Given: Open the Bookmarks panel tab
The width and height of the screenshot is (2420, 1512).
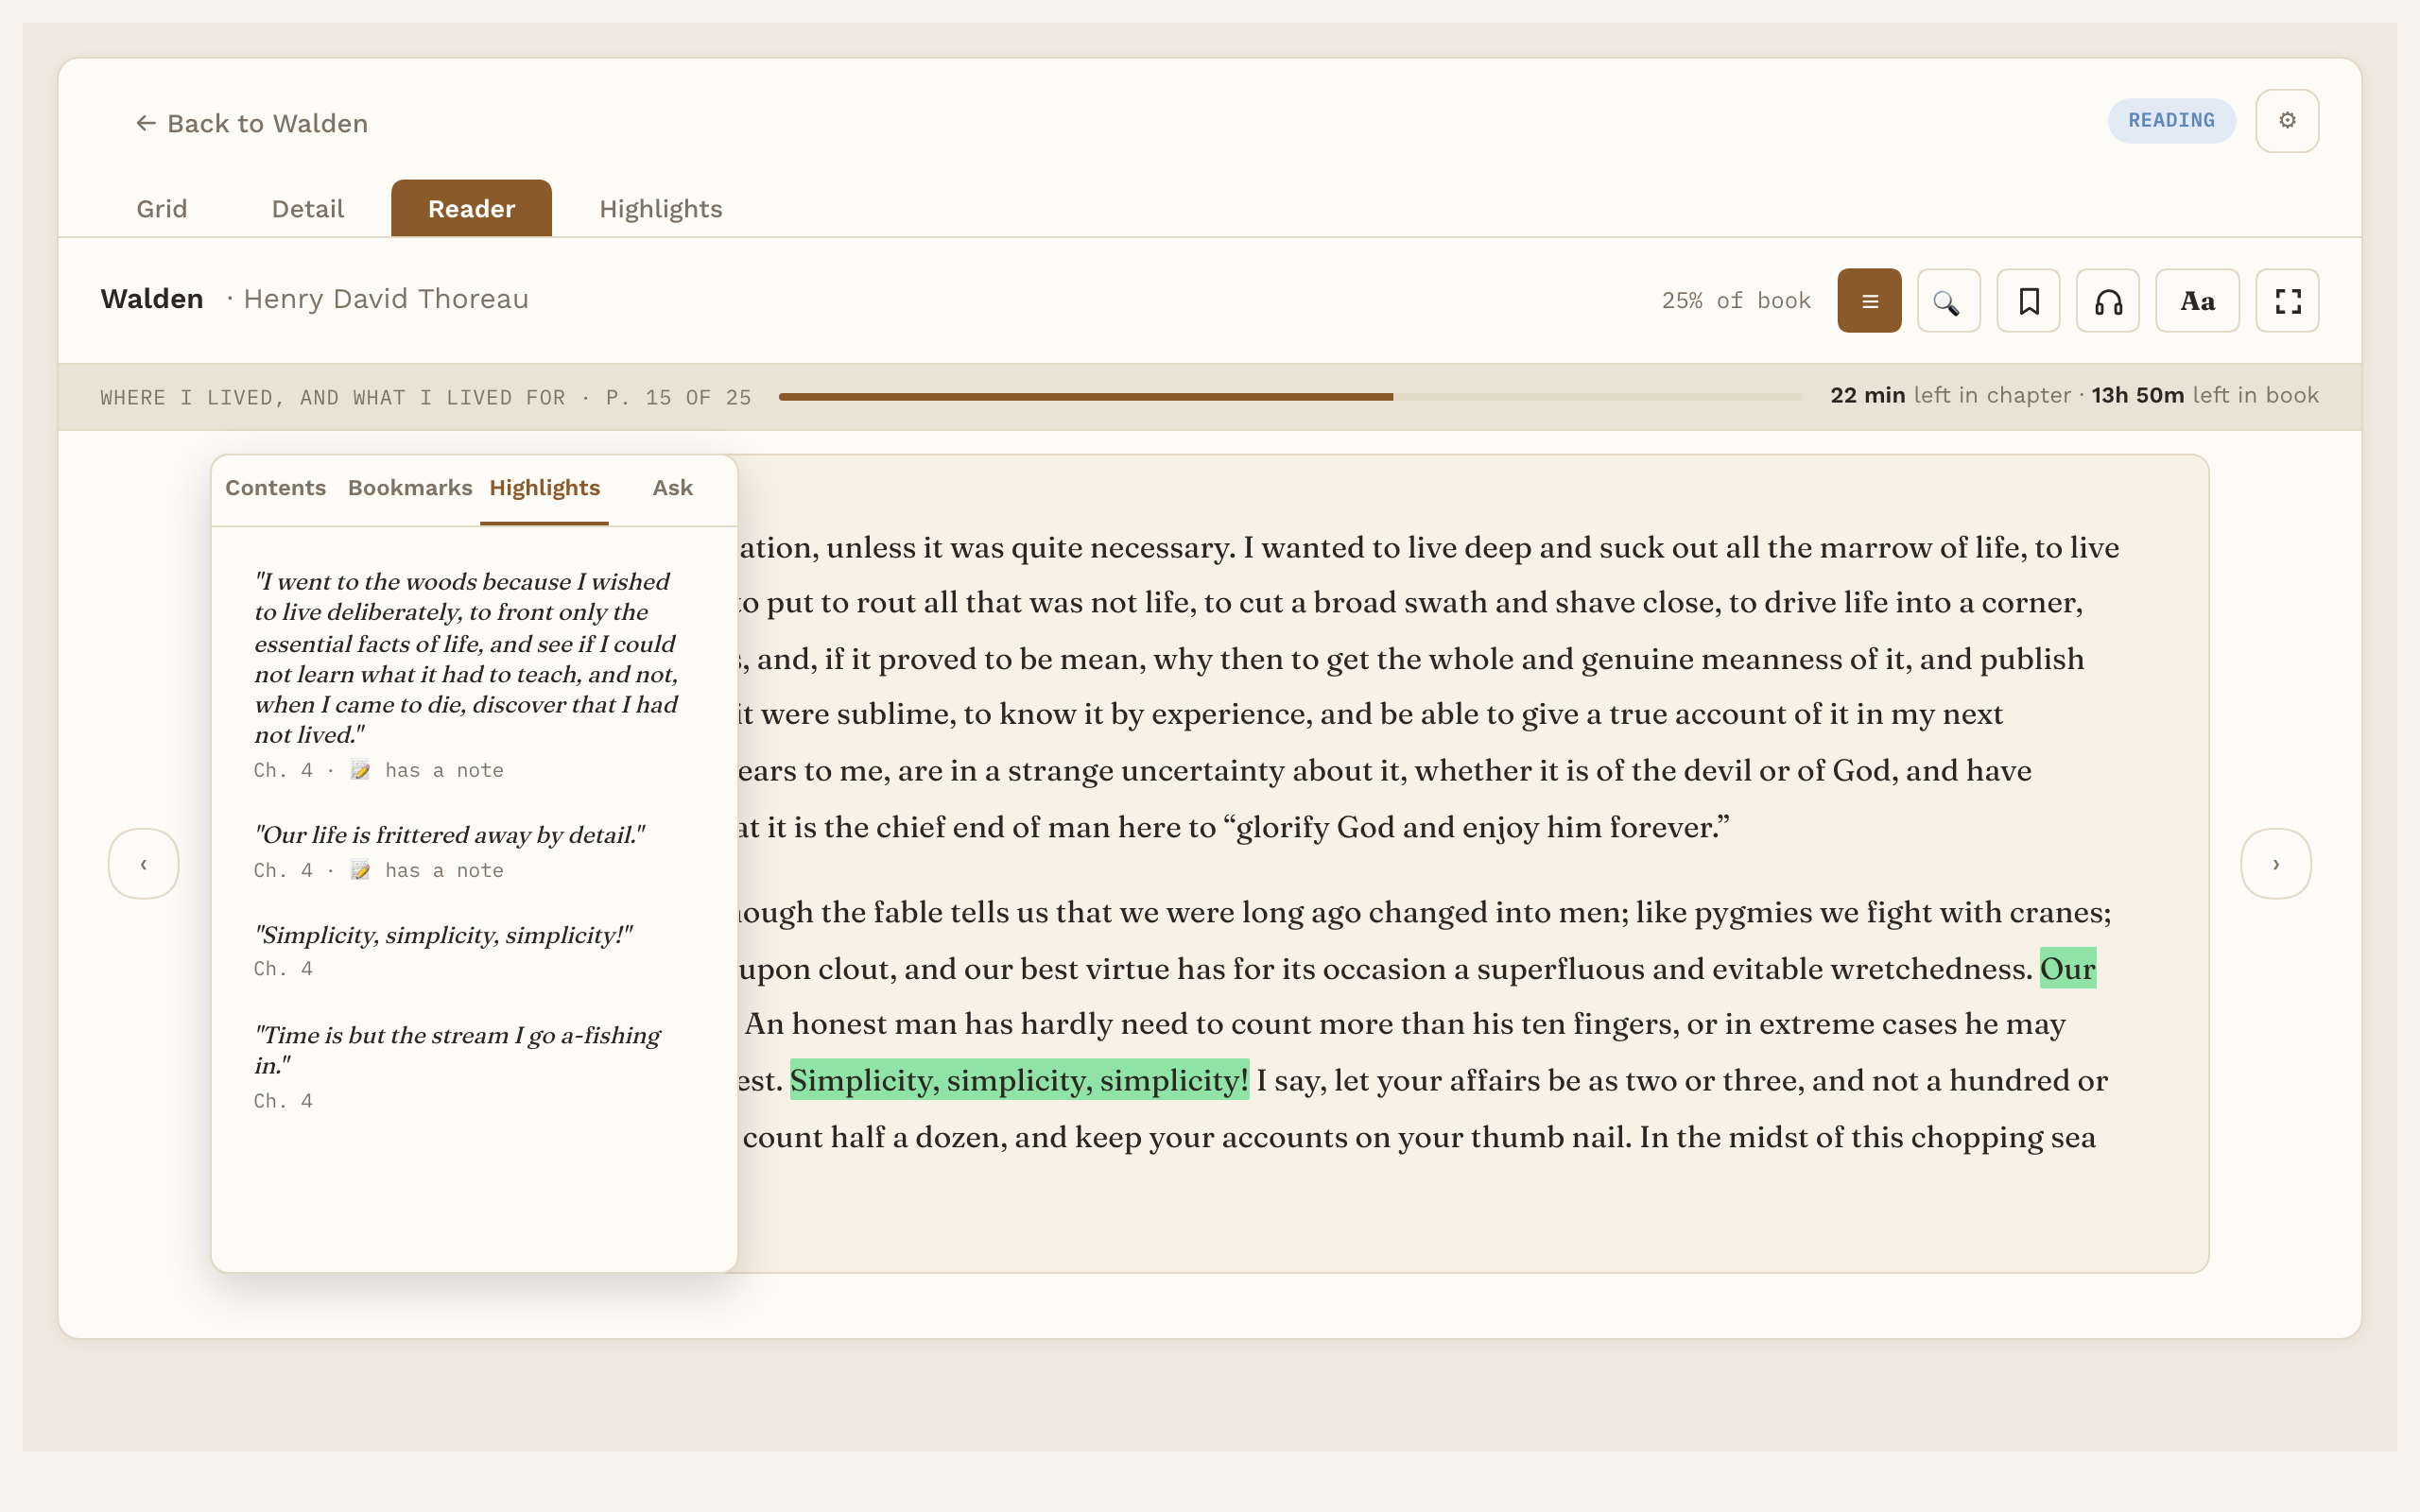Looking at the screenshot, I should 410,488.
